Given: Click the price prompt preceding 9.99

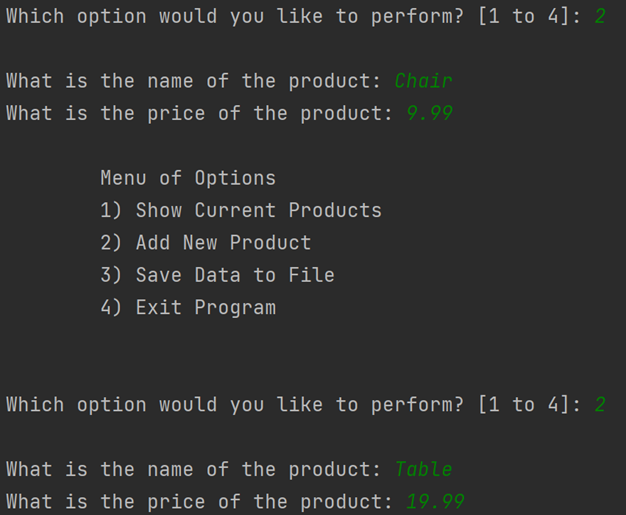Looking at the screenshot, I should pyautogui.click(x=200, y=113).
